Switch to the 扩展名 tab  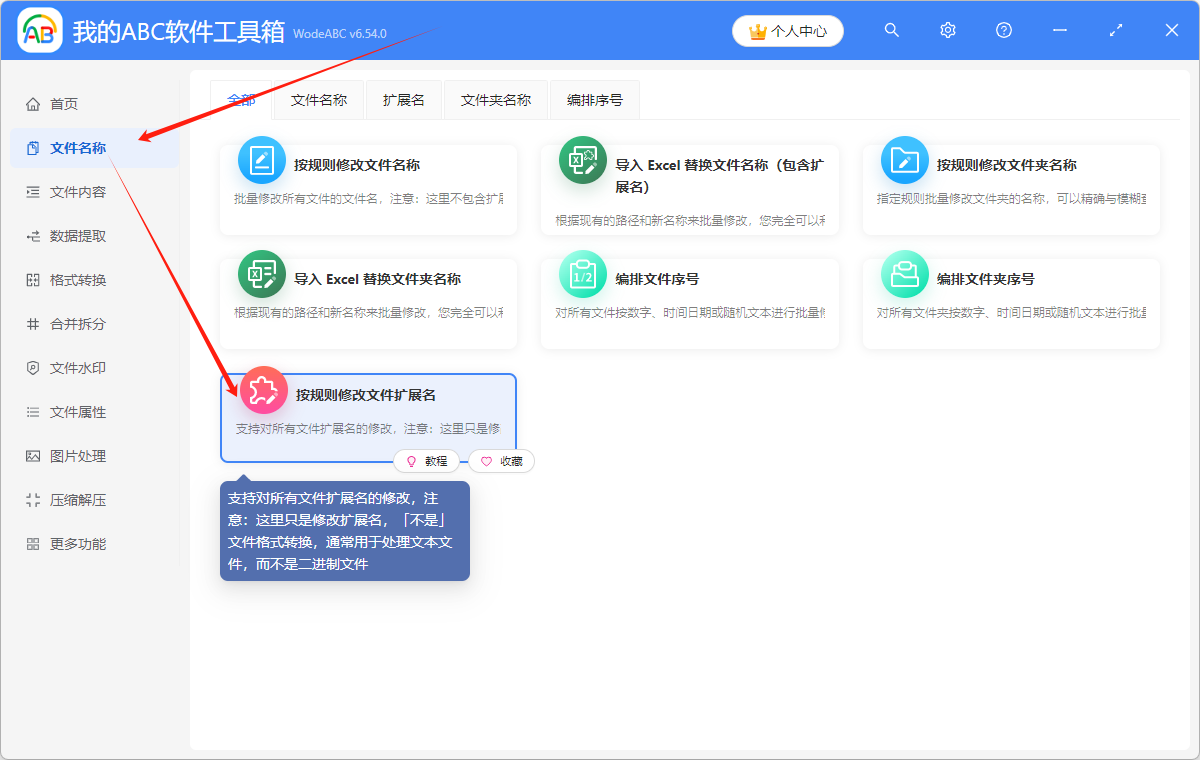(x=403, y=100)
